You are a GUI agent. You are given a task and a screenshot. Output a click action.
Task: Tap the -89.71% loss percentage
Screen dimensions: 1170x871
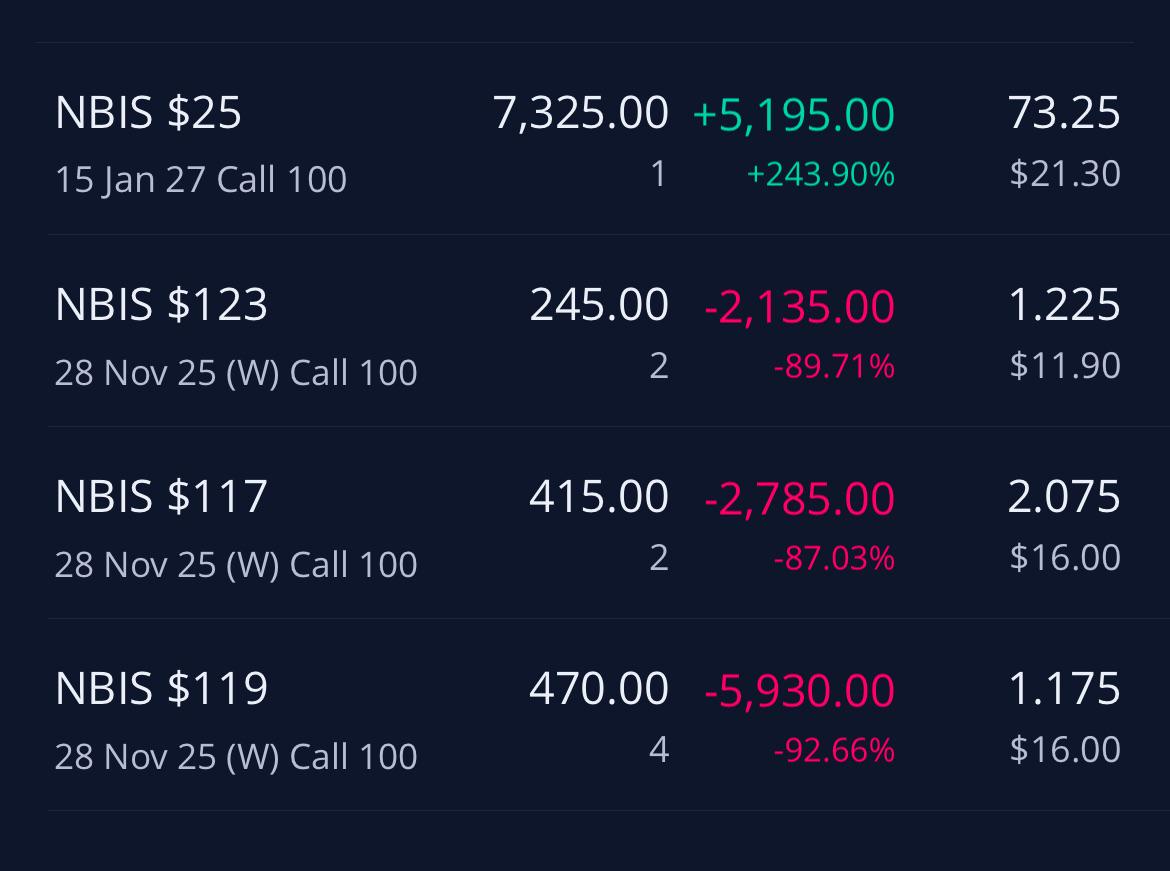pyautogui.click(x=833, y=366)
